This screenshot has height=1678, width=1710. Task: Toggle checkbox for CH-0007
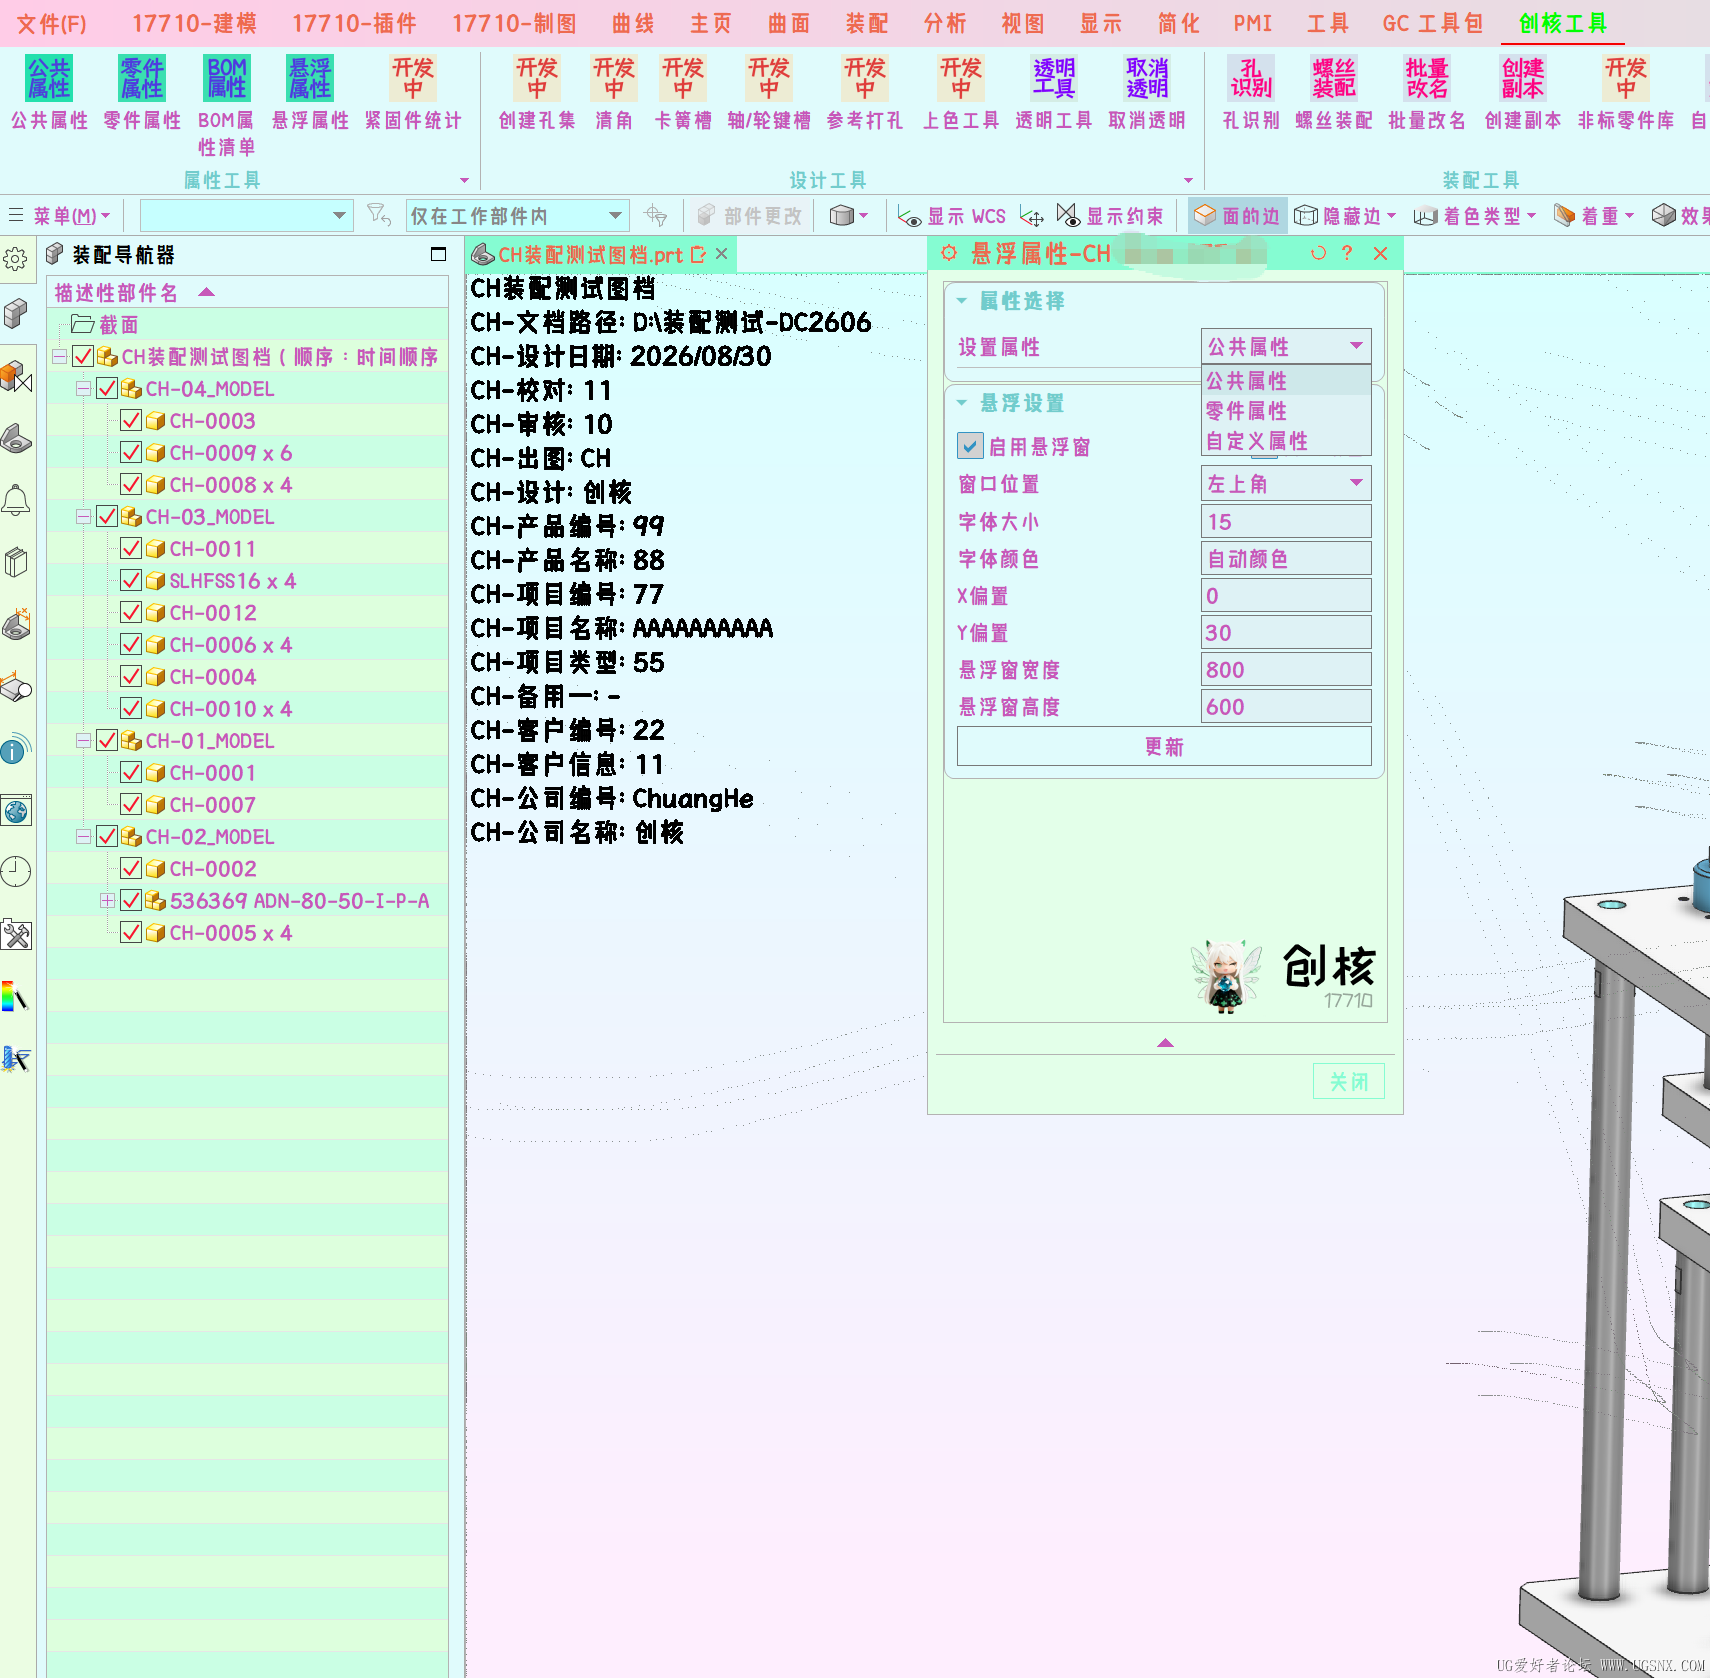(x=130, y=804)
